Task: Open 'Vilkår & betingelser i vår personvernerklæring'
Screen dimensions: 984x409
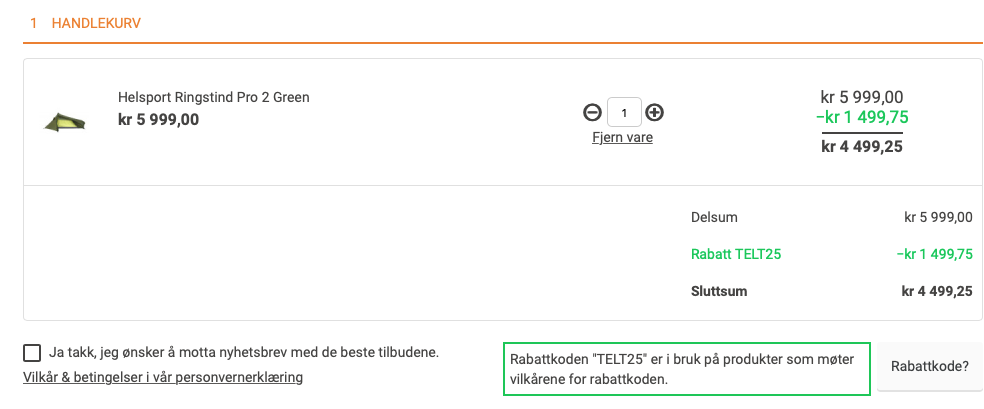Action: pos(163,377)
